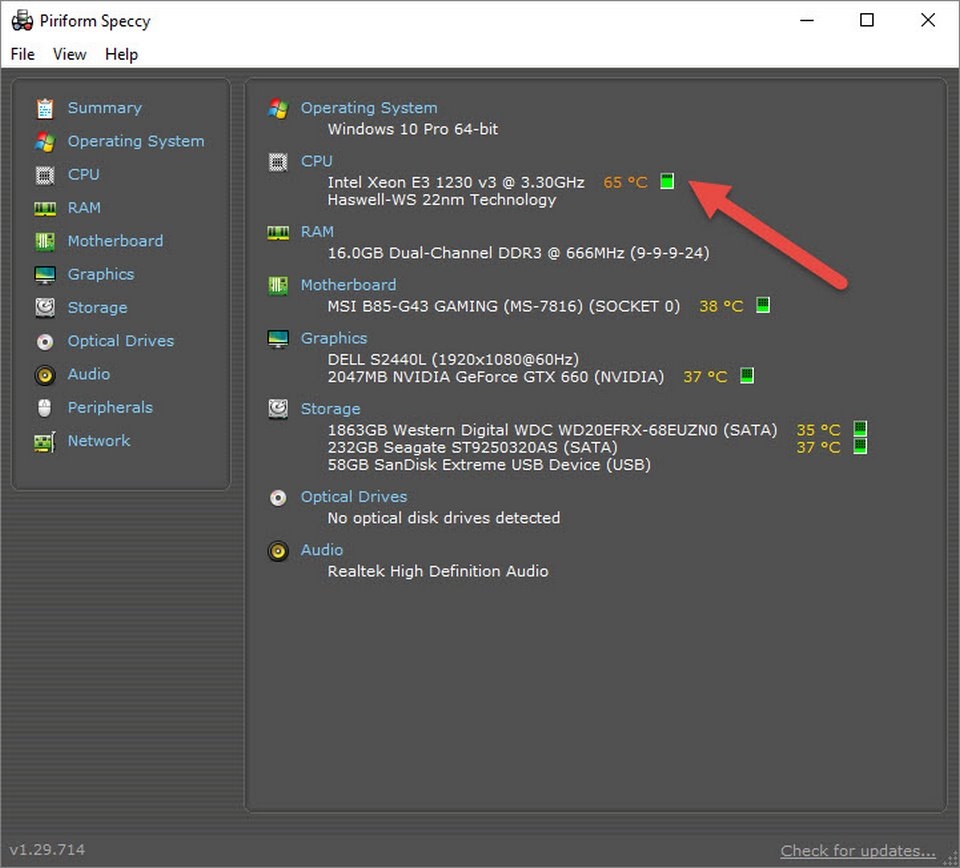This screenshot has width=960, height=868.
Task: Click the Check for updates link
Action: point(858,851)
